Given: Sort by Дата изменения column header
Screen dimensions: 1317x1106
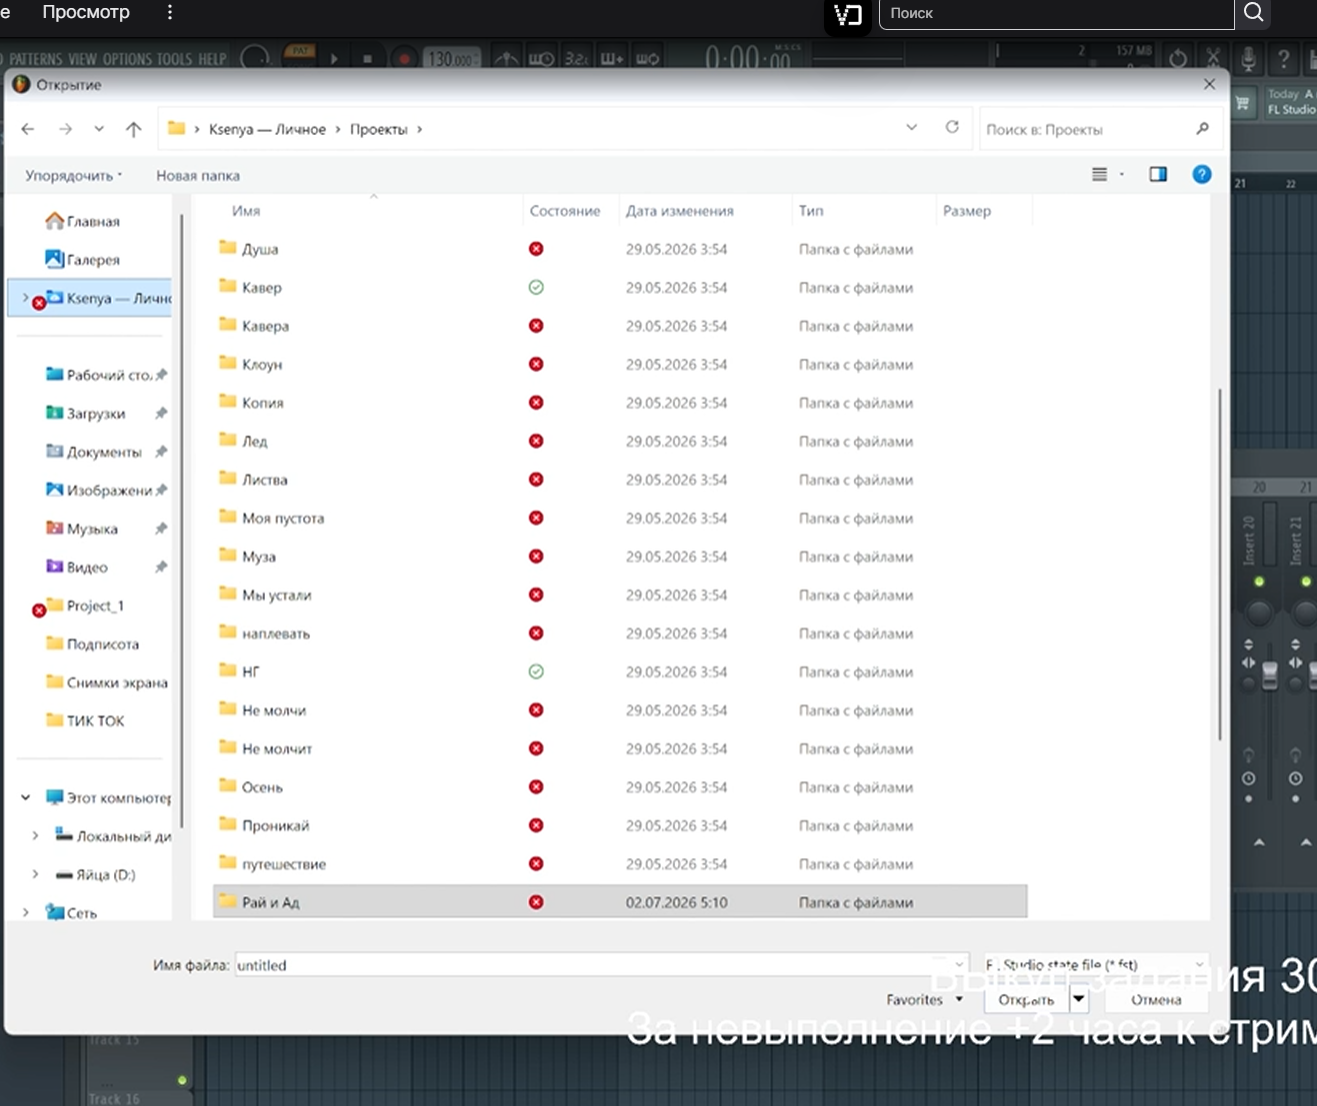Looking at the screenshot, I should pos(680,210).
